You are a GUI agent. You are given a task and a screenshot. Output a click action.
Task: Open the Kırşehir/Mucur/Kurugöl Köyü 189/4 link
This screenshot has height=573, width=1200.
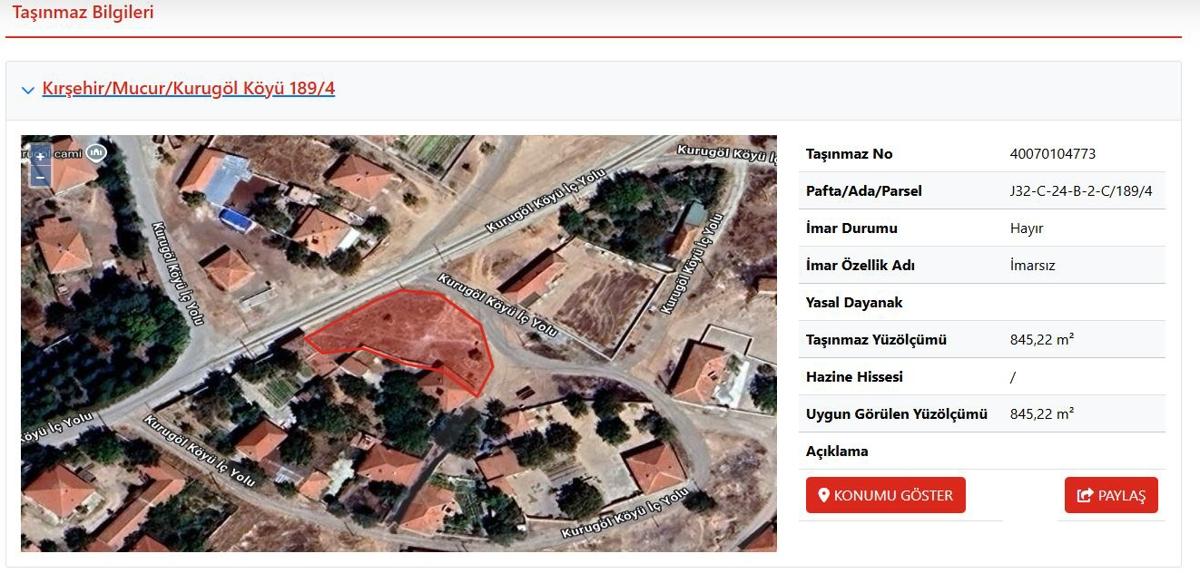click(188, 89)
